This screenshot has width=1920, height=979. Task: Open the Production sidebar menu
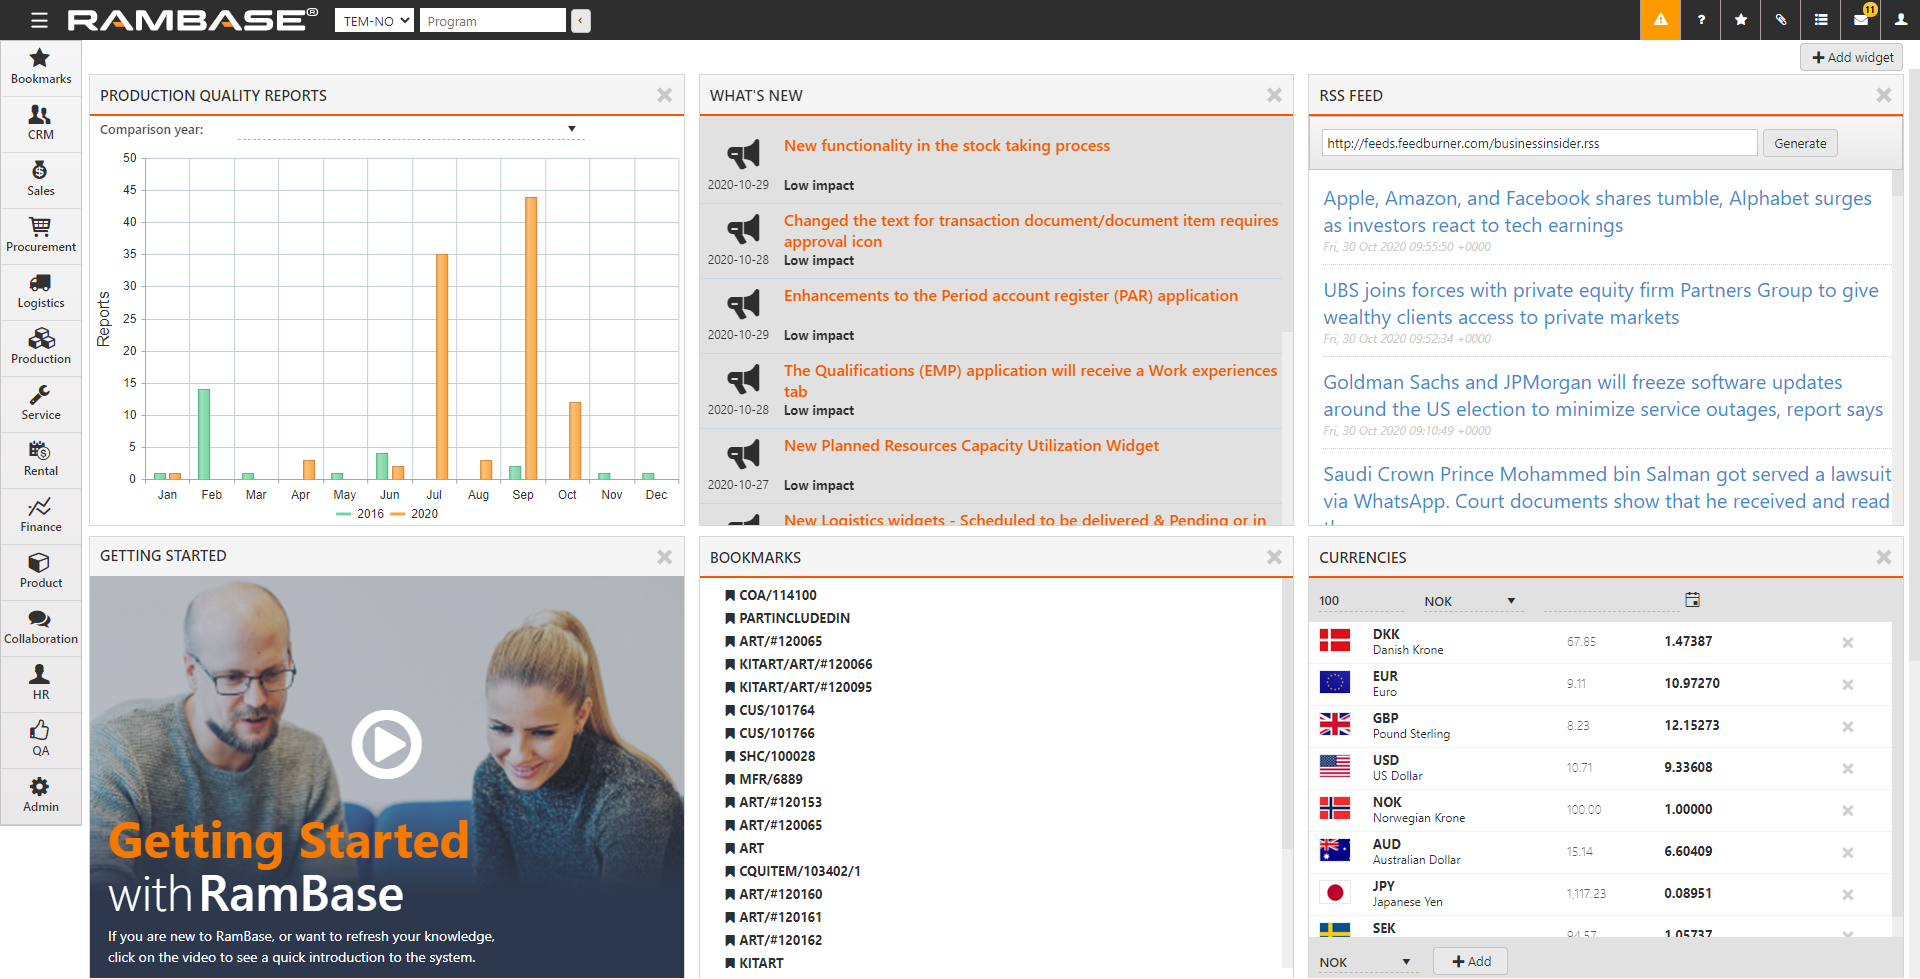[41, 347]
